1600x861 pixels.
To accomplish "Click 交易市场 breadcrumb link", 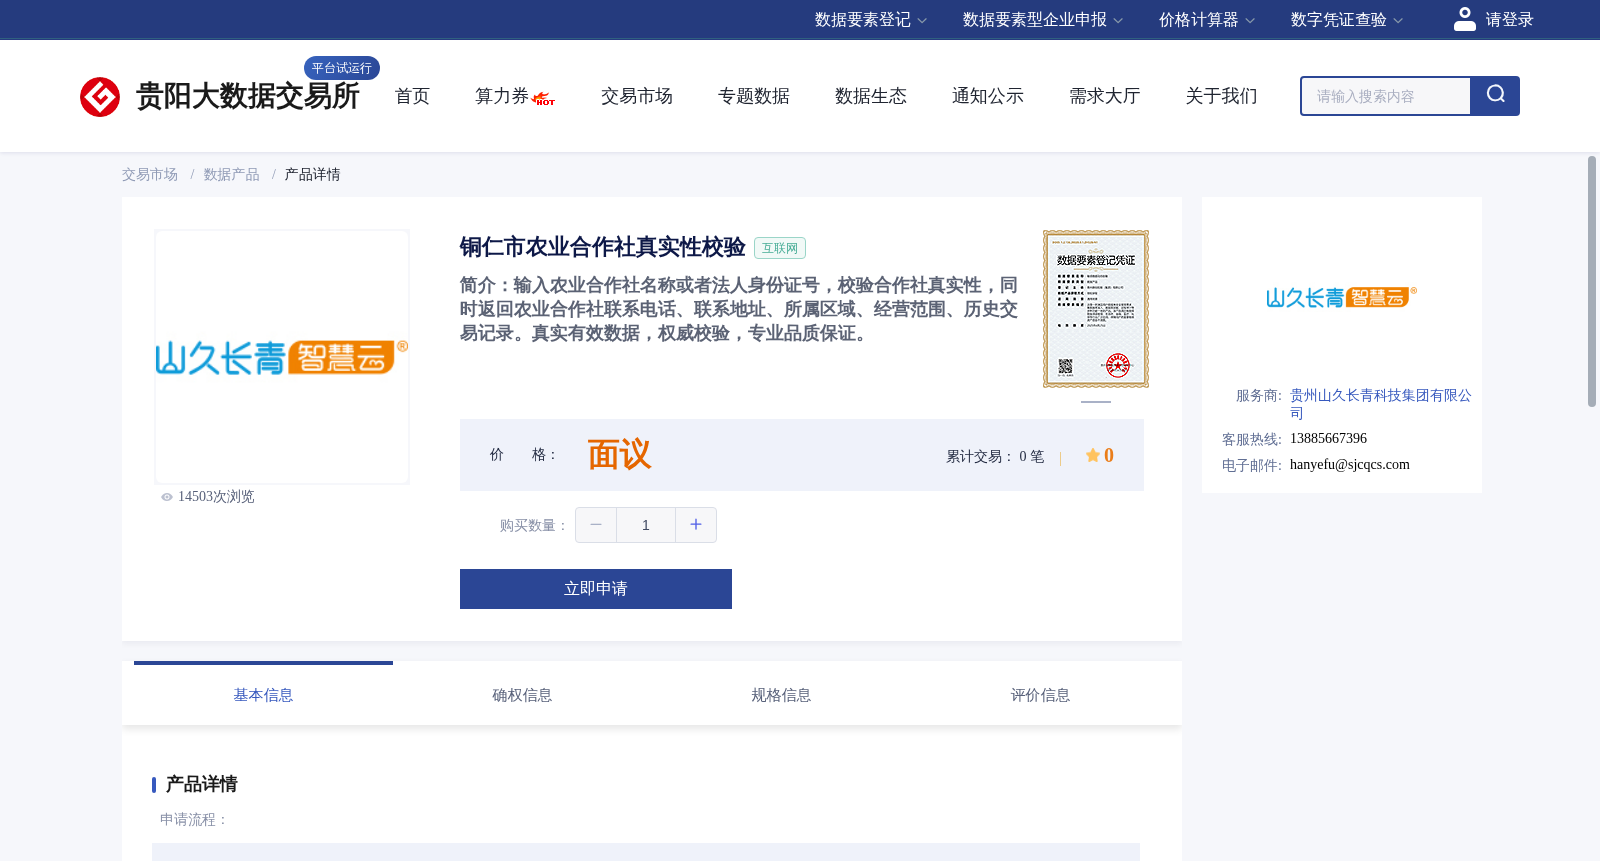I will (150, 175).
